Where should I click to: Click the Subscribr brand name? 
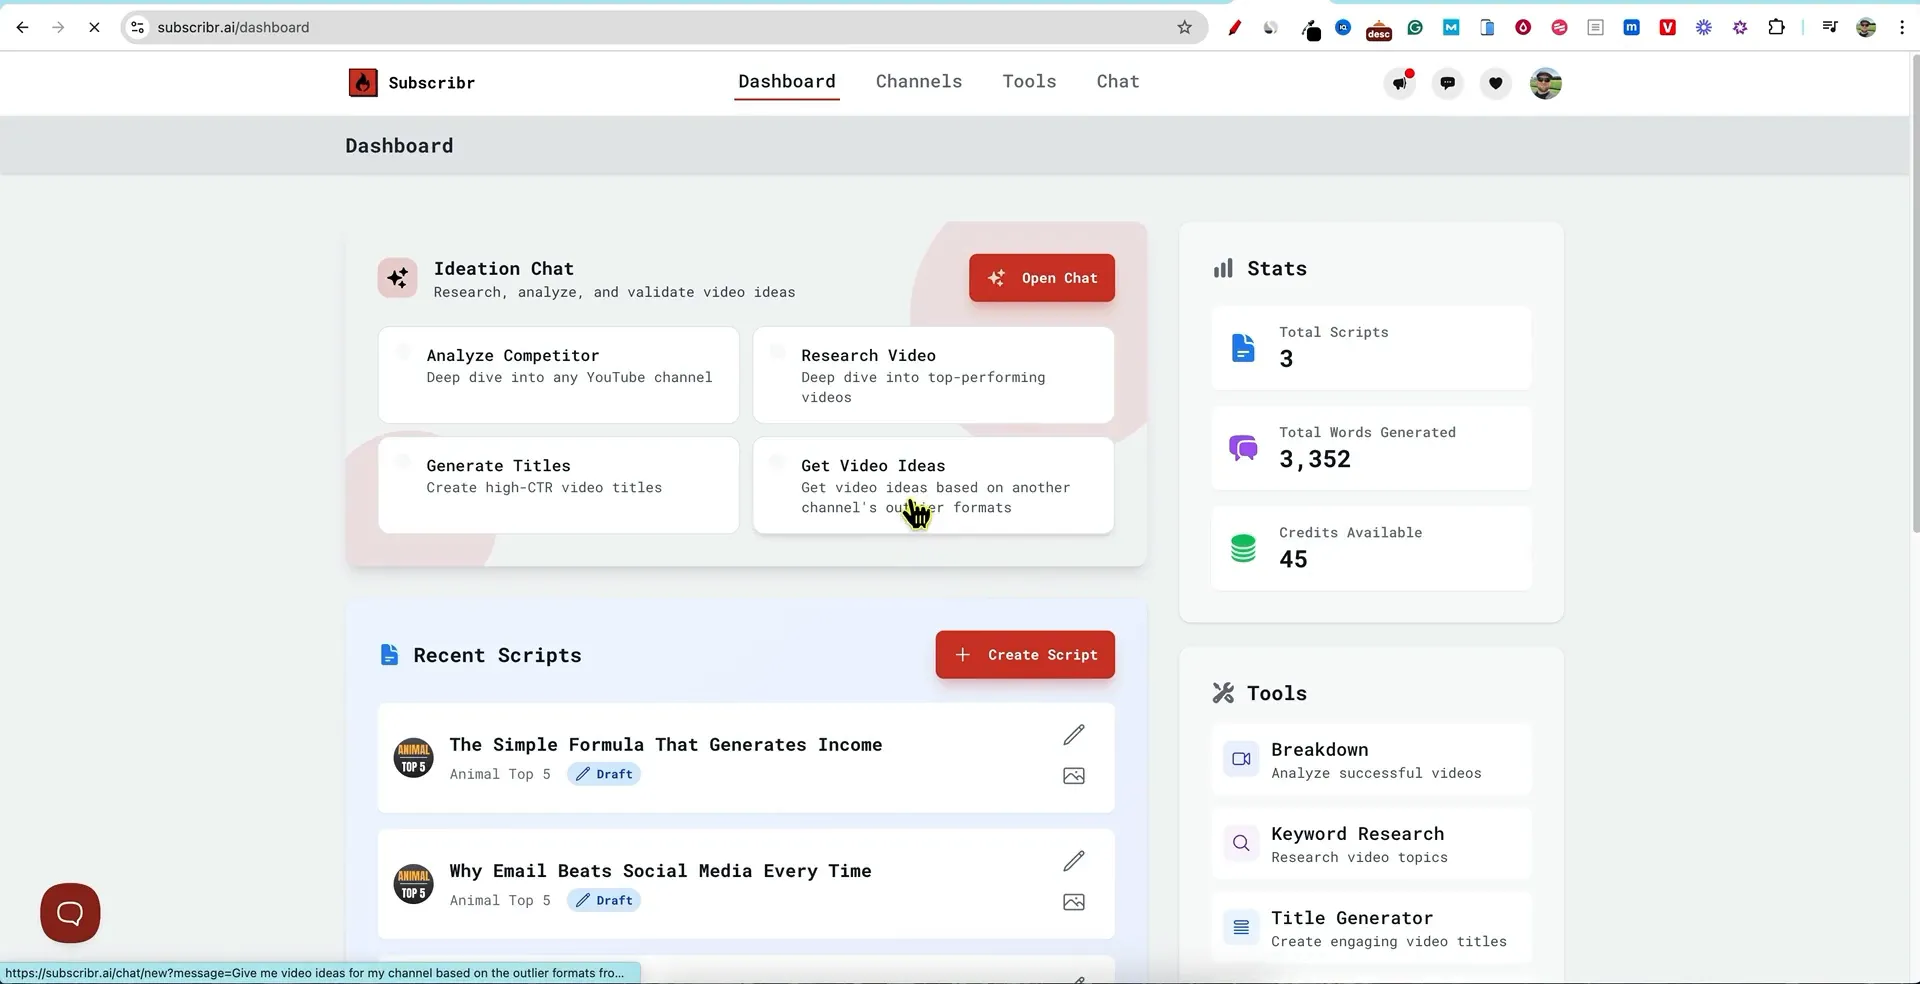pyautogui.click(x=431, y=83)
